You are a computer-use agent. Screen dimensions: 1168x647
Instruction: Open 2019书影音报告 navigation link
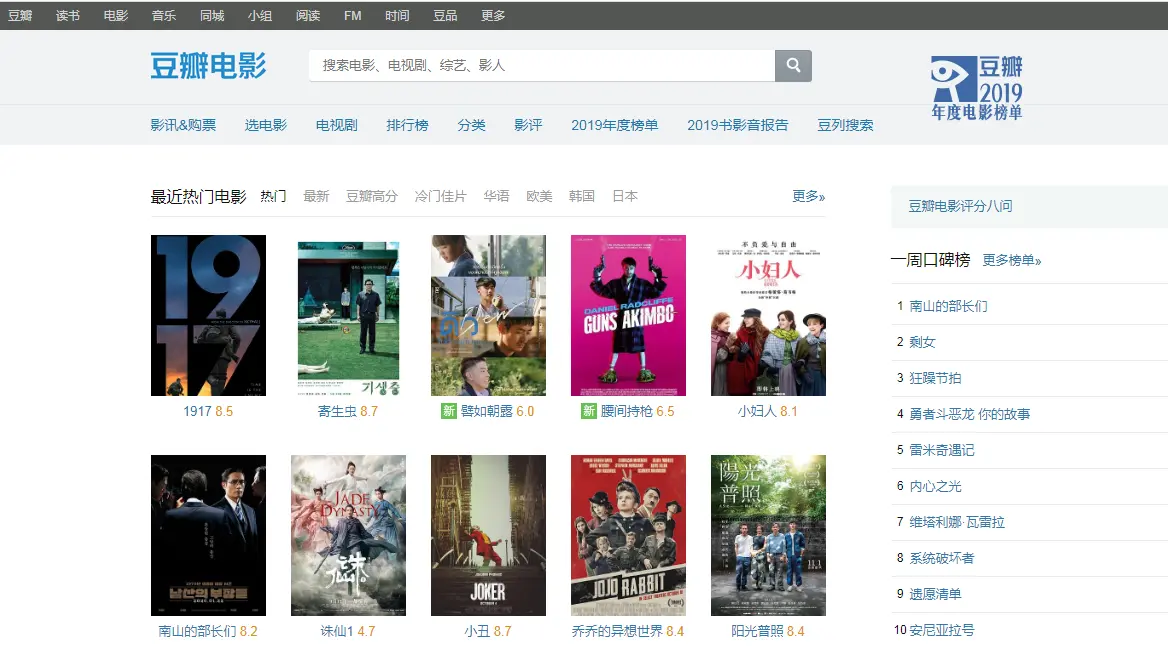(737, 125)
